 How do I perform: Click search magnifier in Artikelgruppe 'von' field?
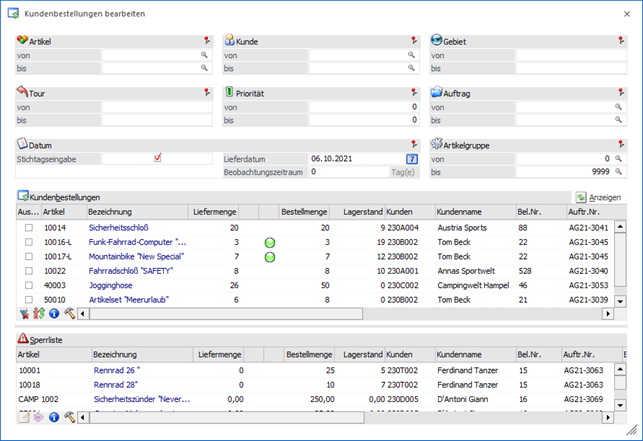coord(620,158)
